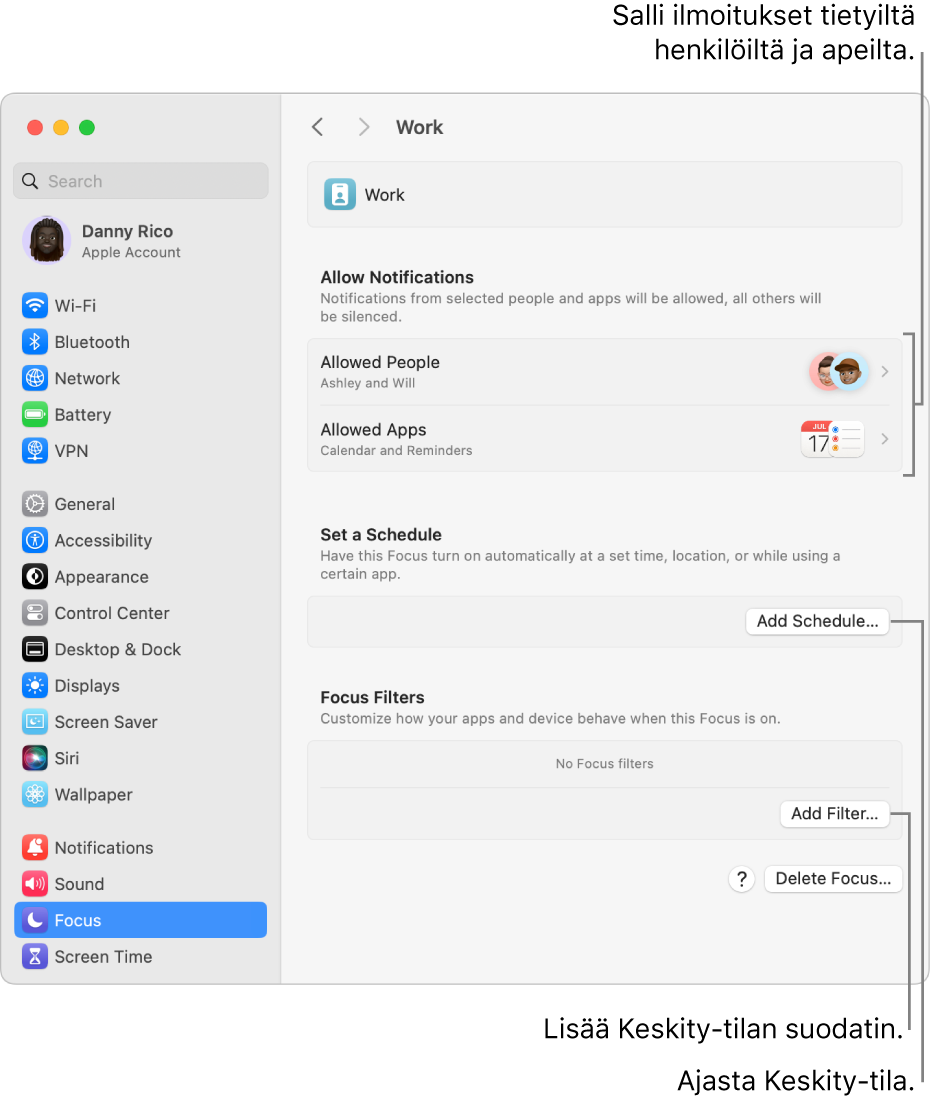
Task: Open Battery settings icon
Action: pyautogui.click(x=34, y=414)
